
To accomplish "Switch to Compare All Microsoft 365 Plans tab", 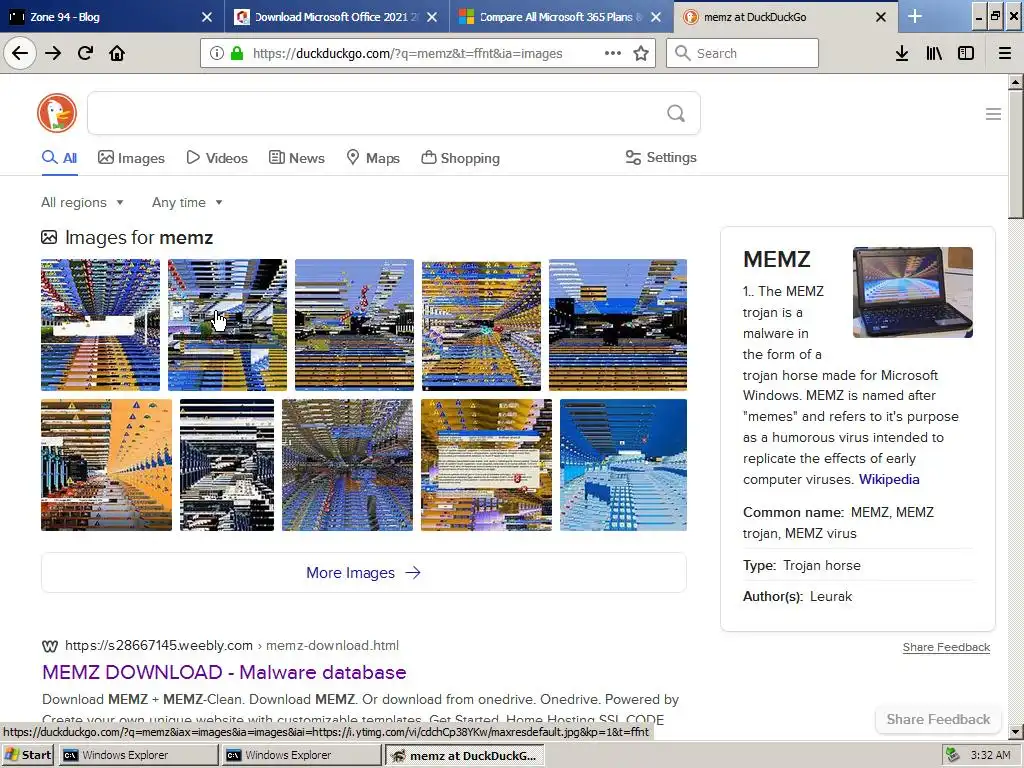I will pos(560,16).
